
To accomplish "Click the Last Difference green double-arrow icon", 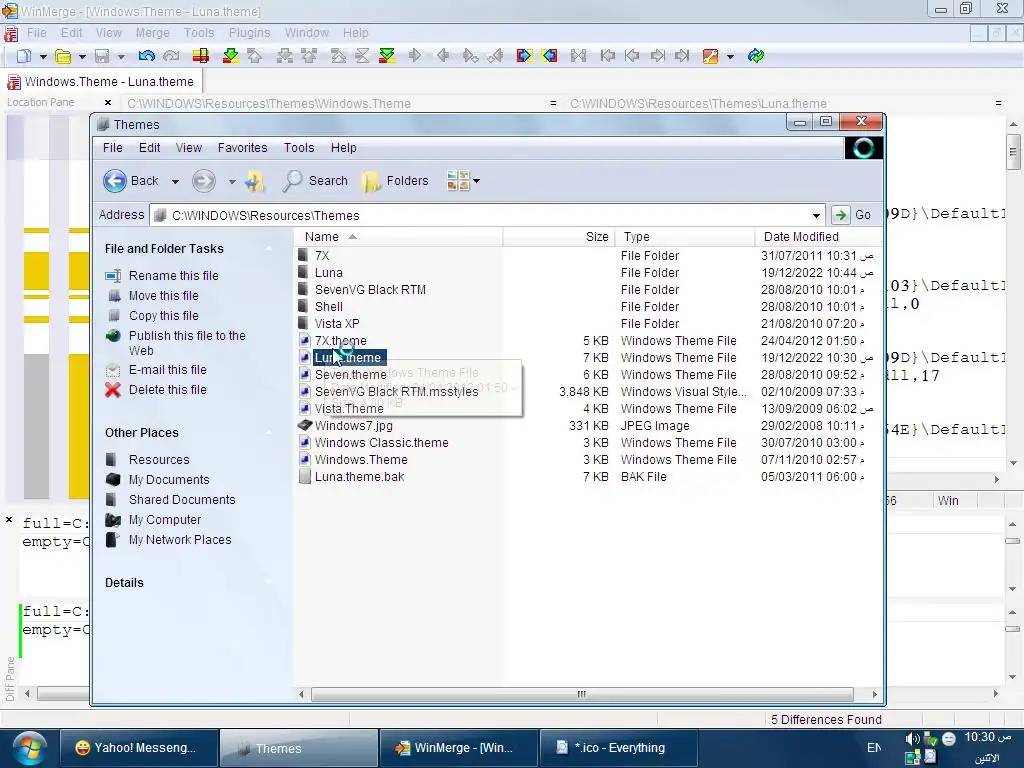I will [387, 56].
